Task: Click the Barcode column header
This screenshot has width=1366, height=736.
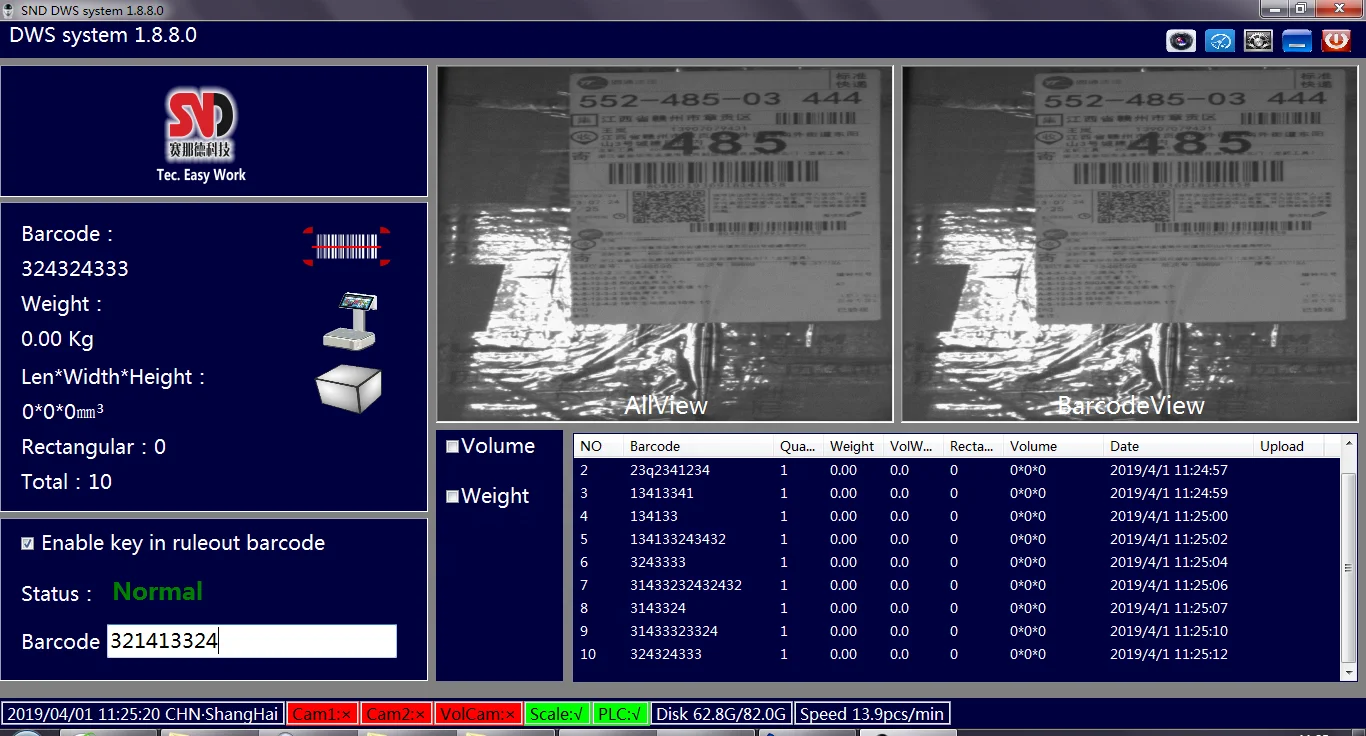Action: (x=697, y=447)
